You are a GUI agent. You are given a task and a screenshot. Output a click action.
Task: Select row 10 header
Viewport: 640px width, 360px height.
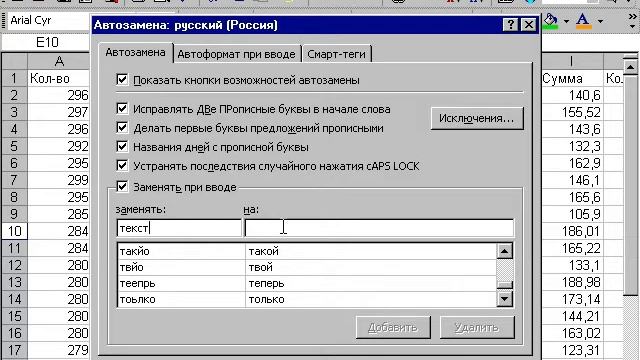click(14, 231)
